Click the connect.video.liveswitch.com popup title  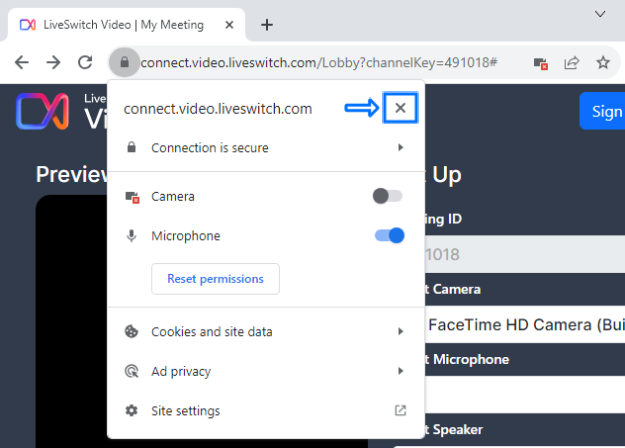tap(218, 109)
